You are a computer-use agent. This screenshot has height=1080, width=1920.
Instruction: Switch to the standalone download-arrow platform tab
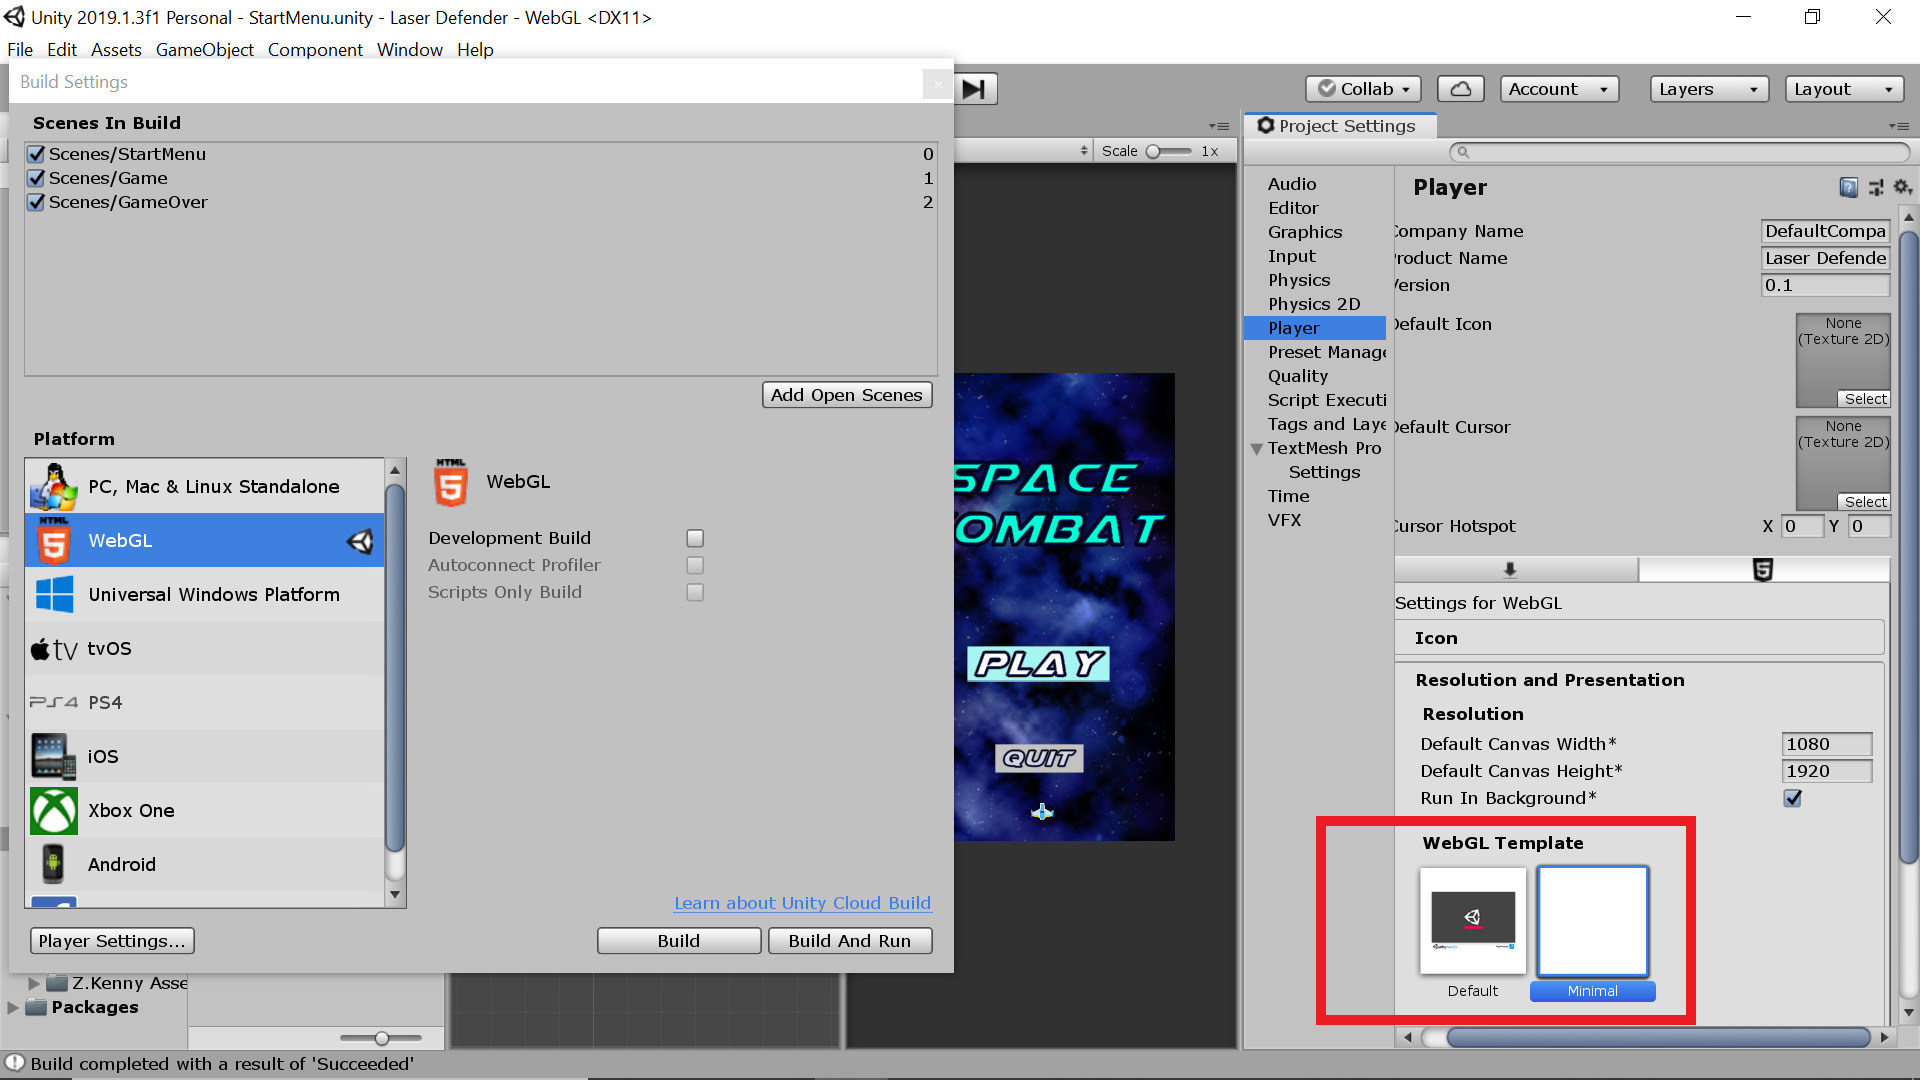click(x=1510, y=570)
